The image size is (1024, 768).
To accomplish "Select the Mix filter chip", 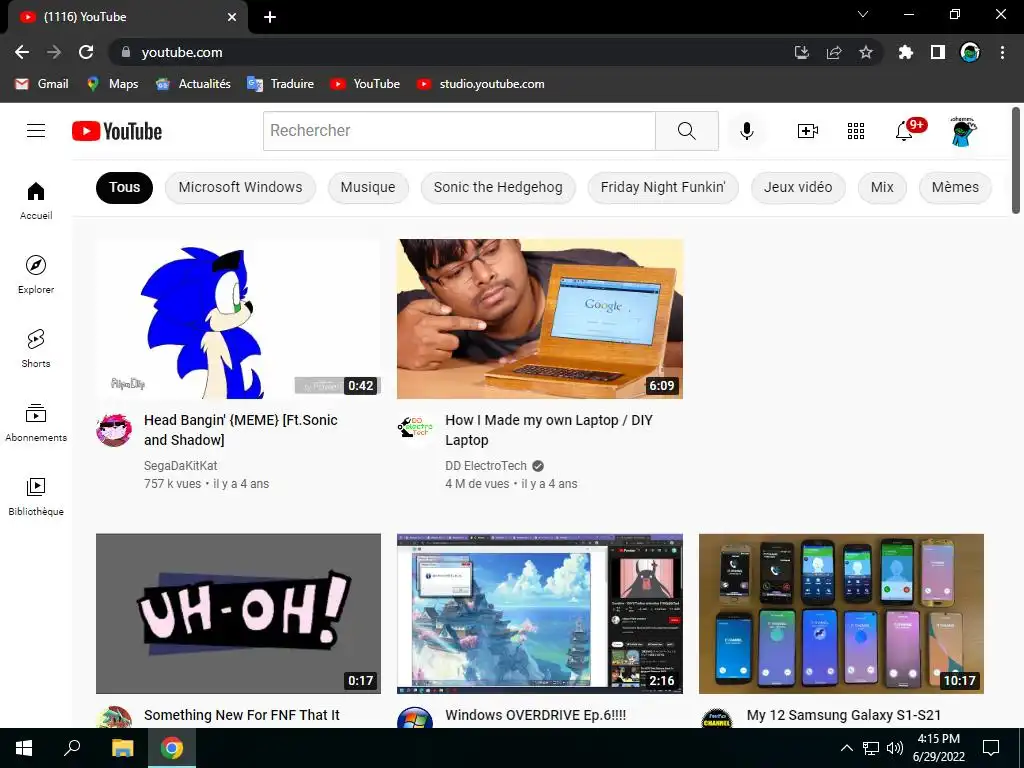I will pos(882,187).
